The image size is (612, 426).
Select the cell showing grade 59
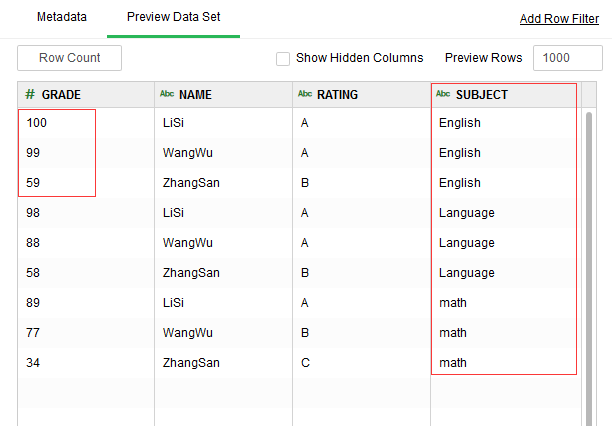coord(34,183)
